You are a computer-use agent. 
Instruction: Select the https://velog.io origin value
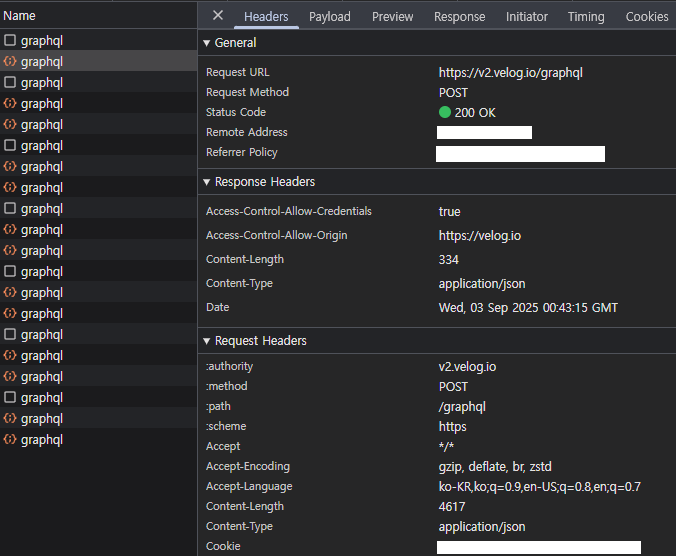pyautogui.click(x=479, y=236)
